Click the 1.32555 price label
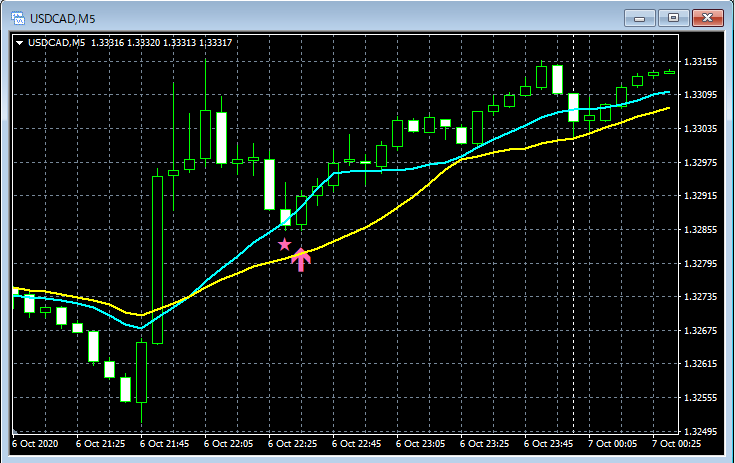The width and height of the screenshot is (735, 463). coord(700,397)
